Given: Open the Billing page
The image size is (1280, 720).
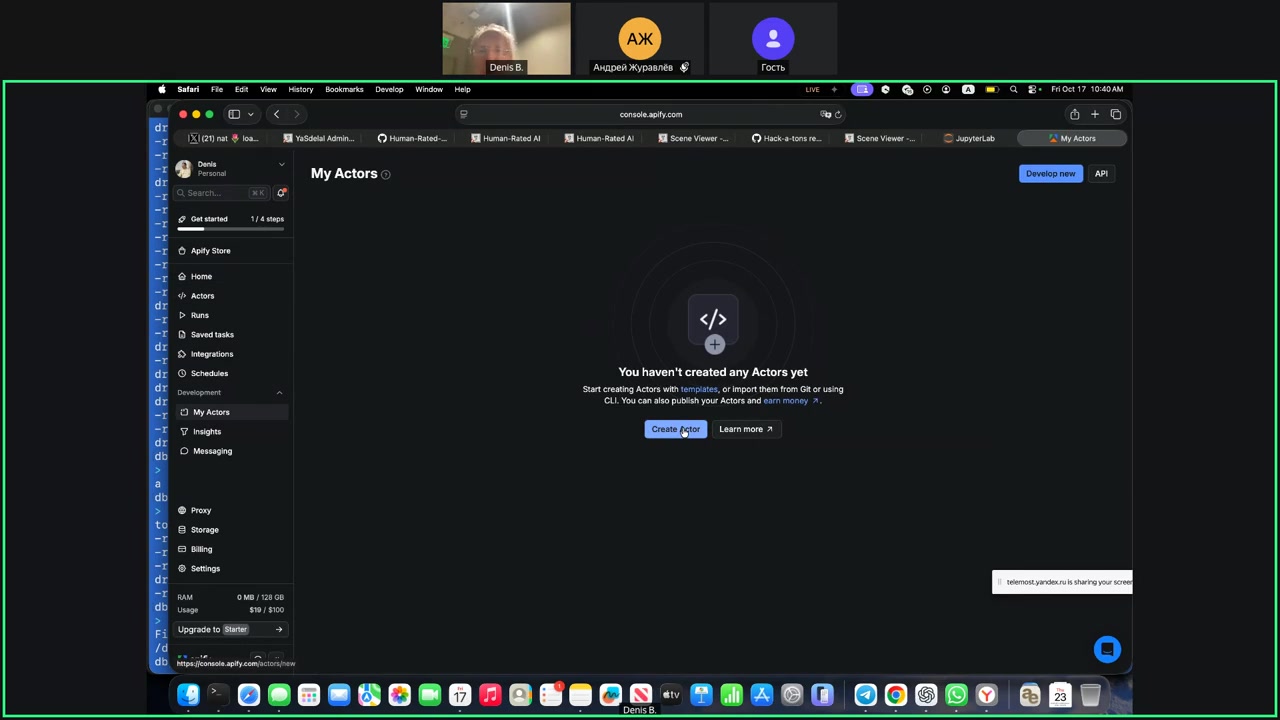Looking at the screenshot, I should click(x=201, y=549).
